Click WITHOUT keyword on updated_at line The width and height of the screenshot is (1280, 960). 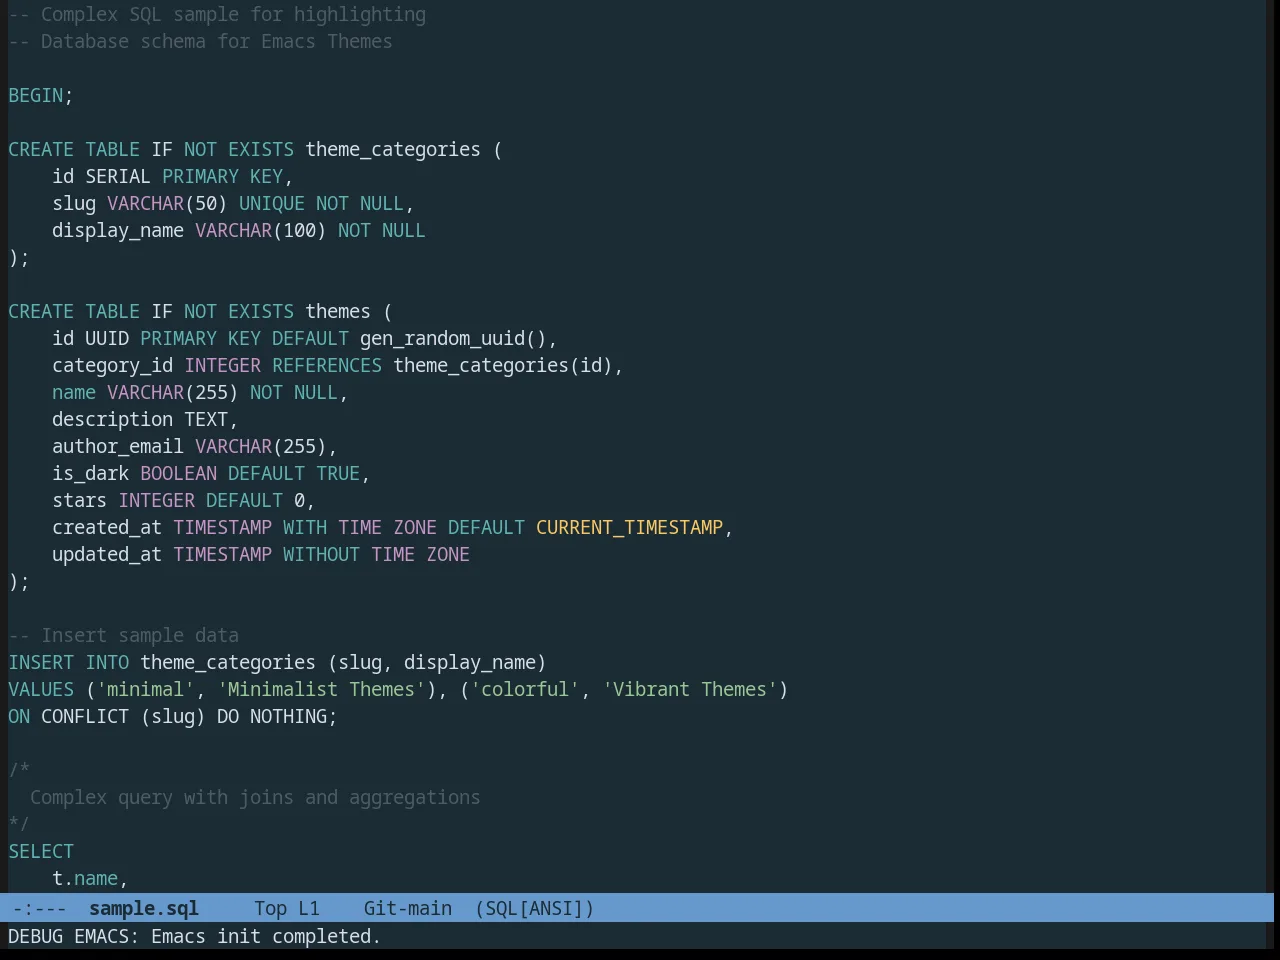(321, 554)
